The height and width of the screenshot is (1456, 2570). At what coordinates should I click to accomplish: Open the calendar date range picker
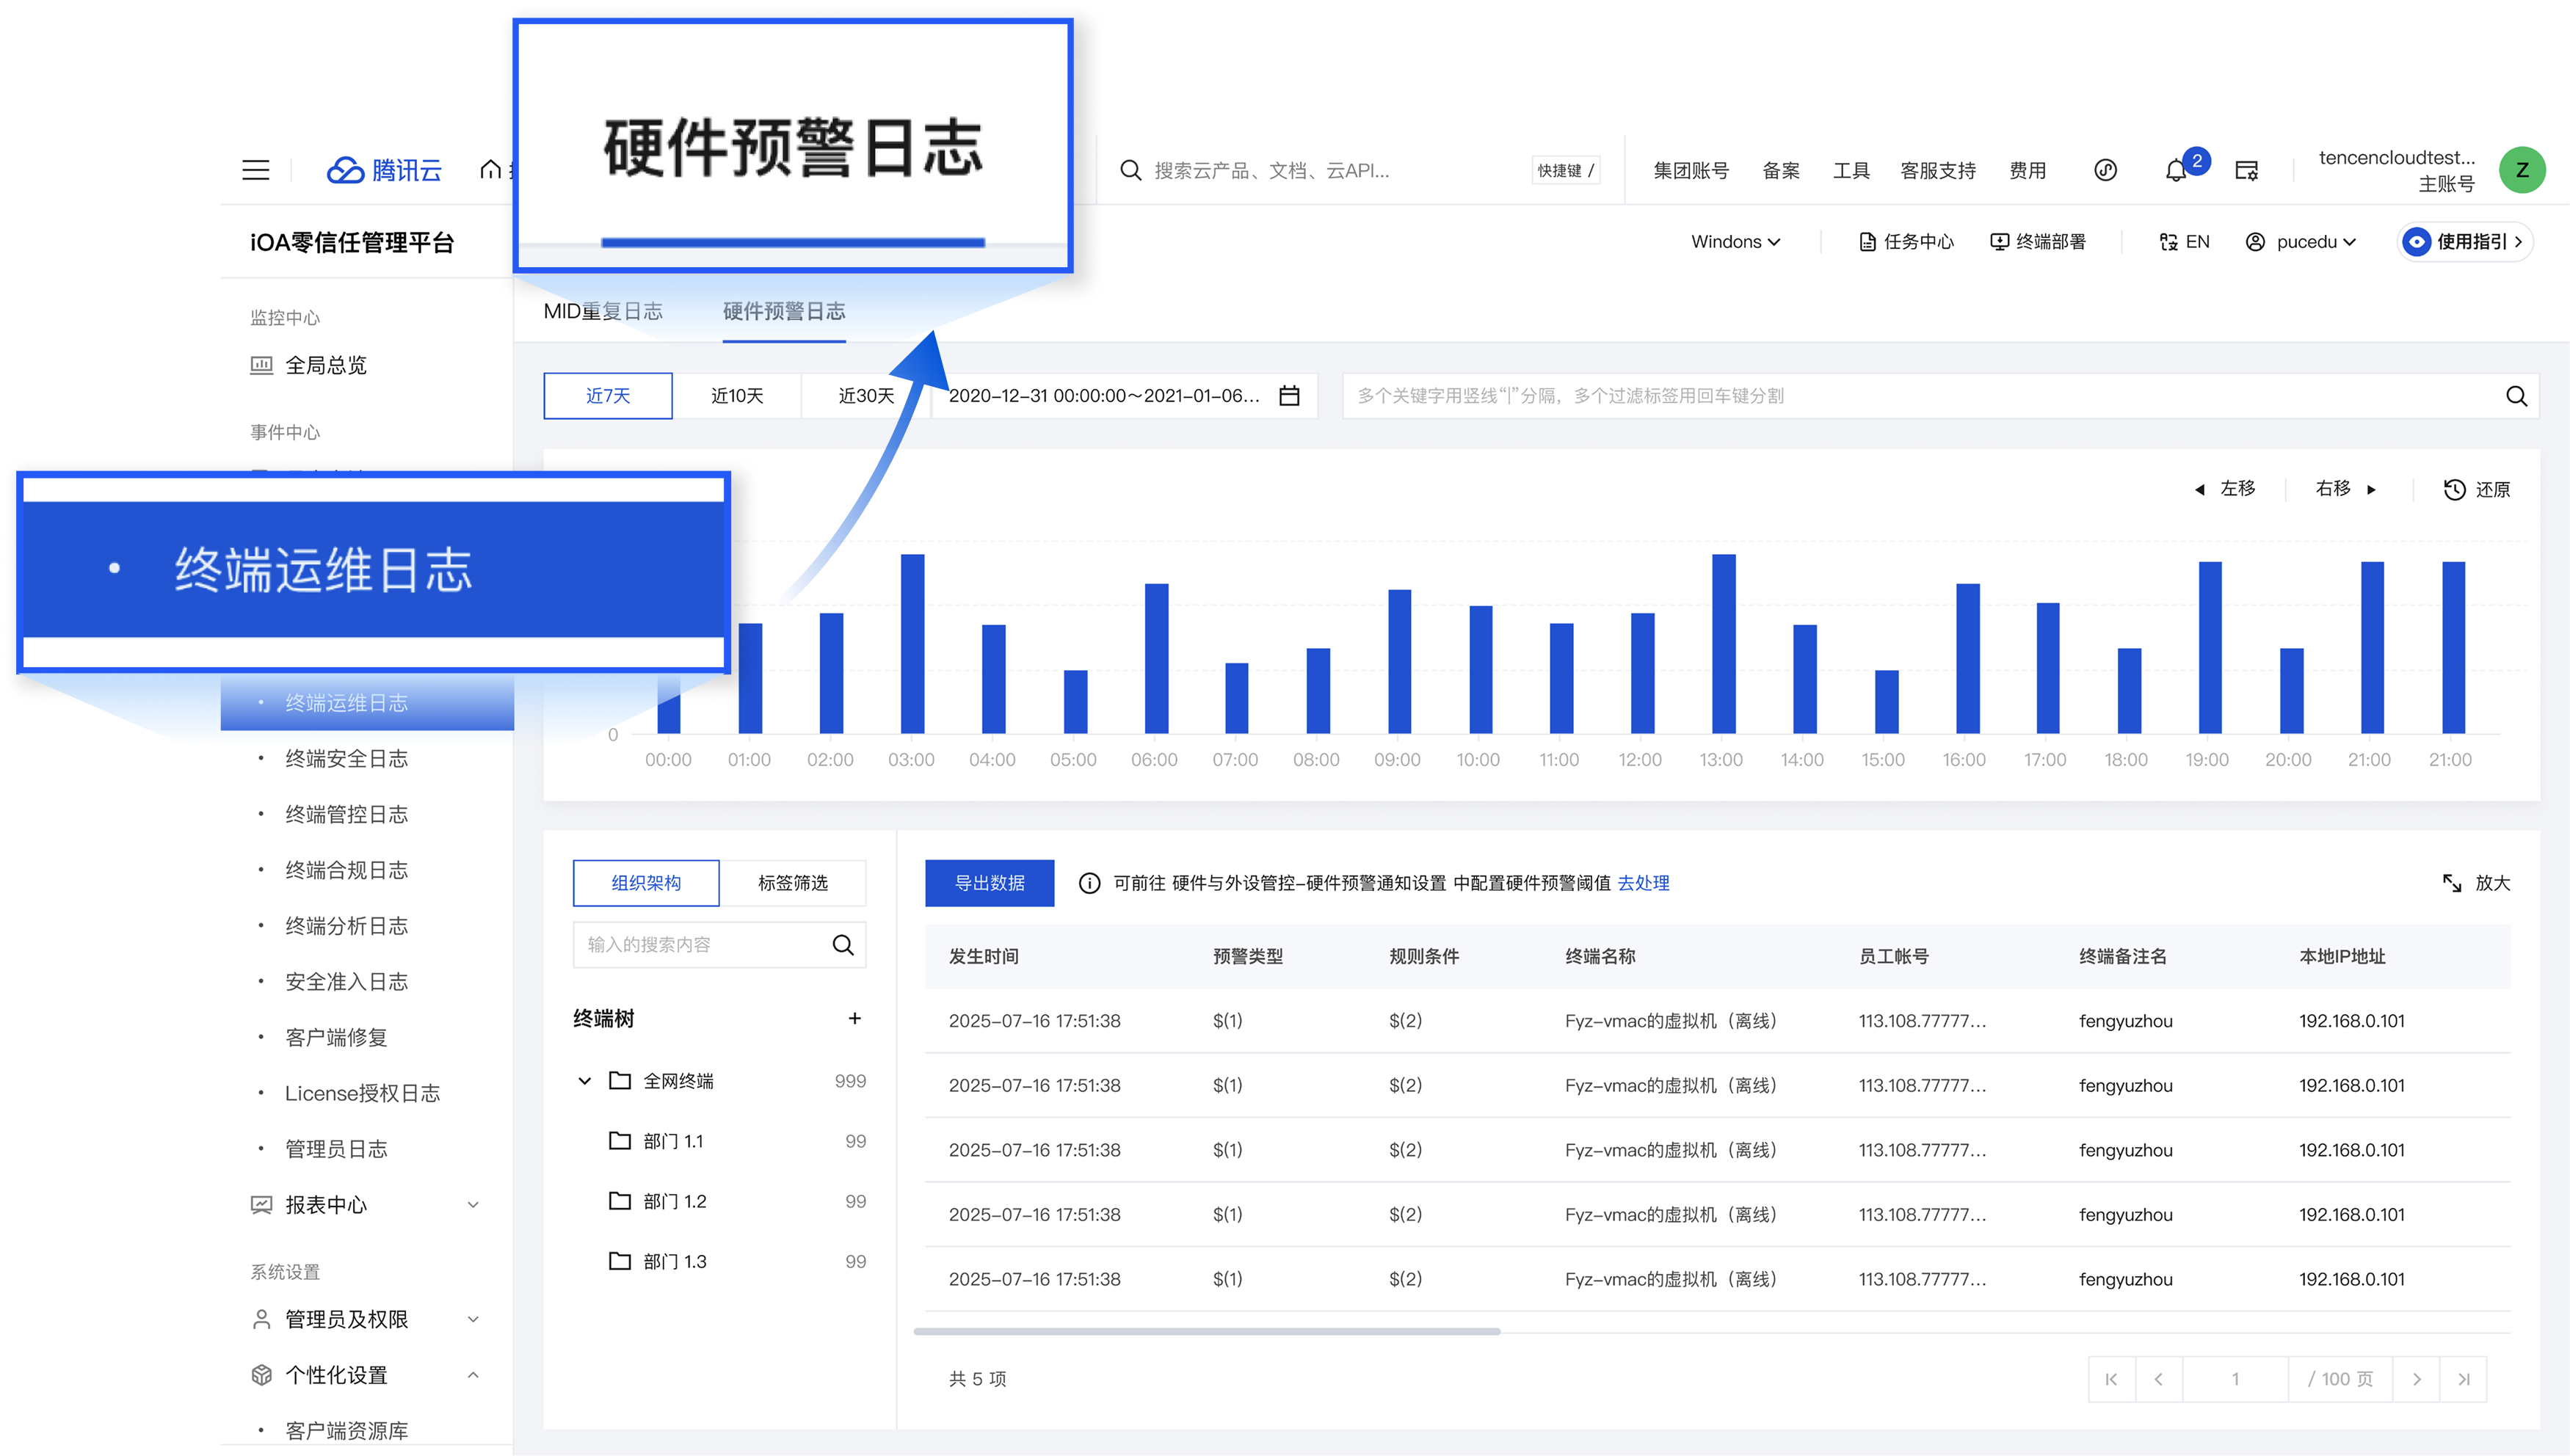point(1290,395)
